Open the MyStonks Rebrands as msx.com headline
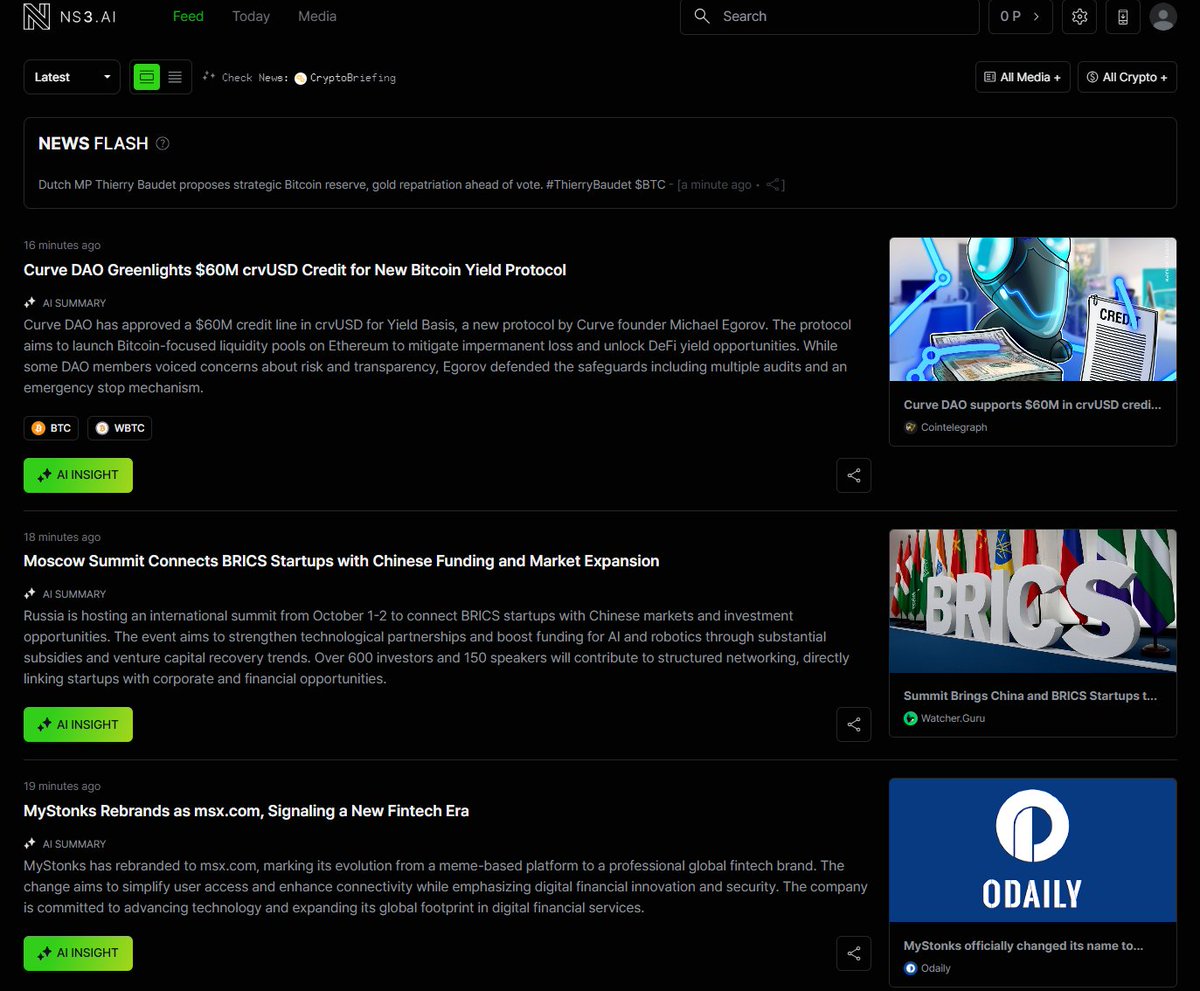Viewport: 1200px width, 991px height. click(246, 811)
